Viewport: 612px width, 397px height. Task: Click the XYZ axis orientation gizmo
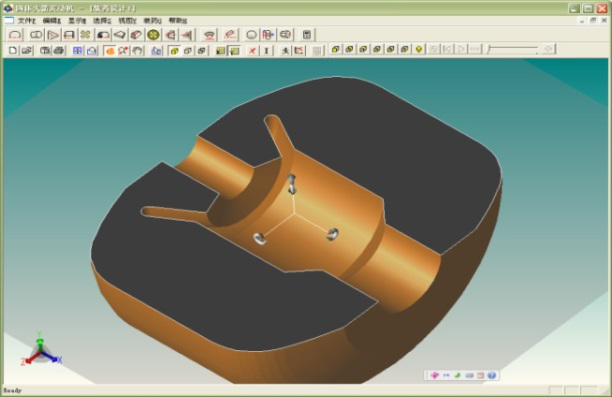40,349
